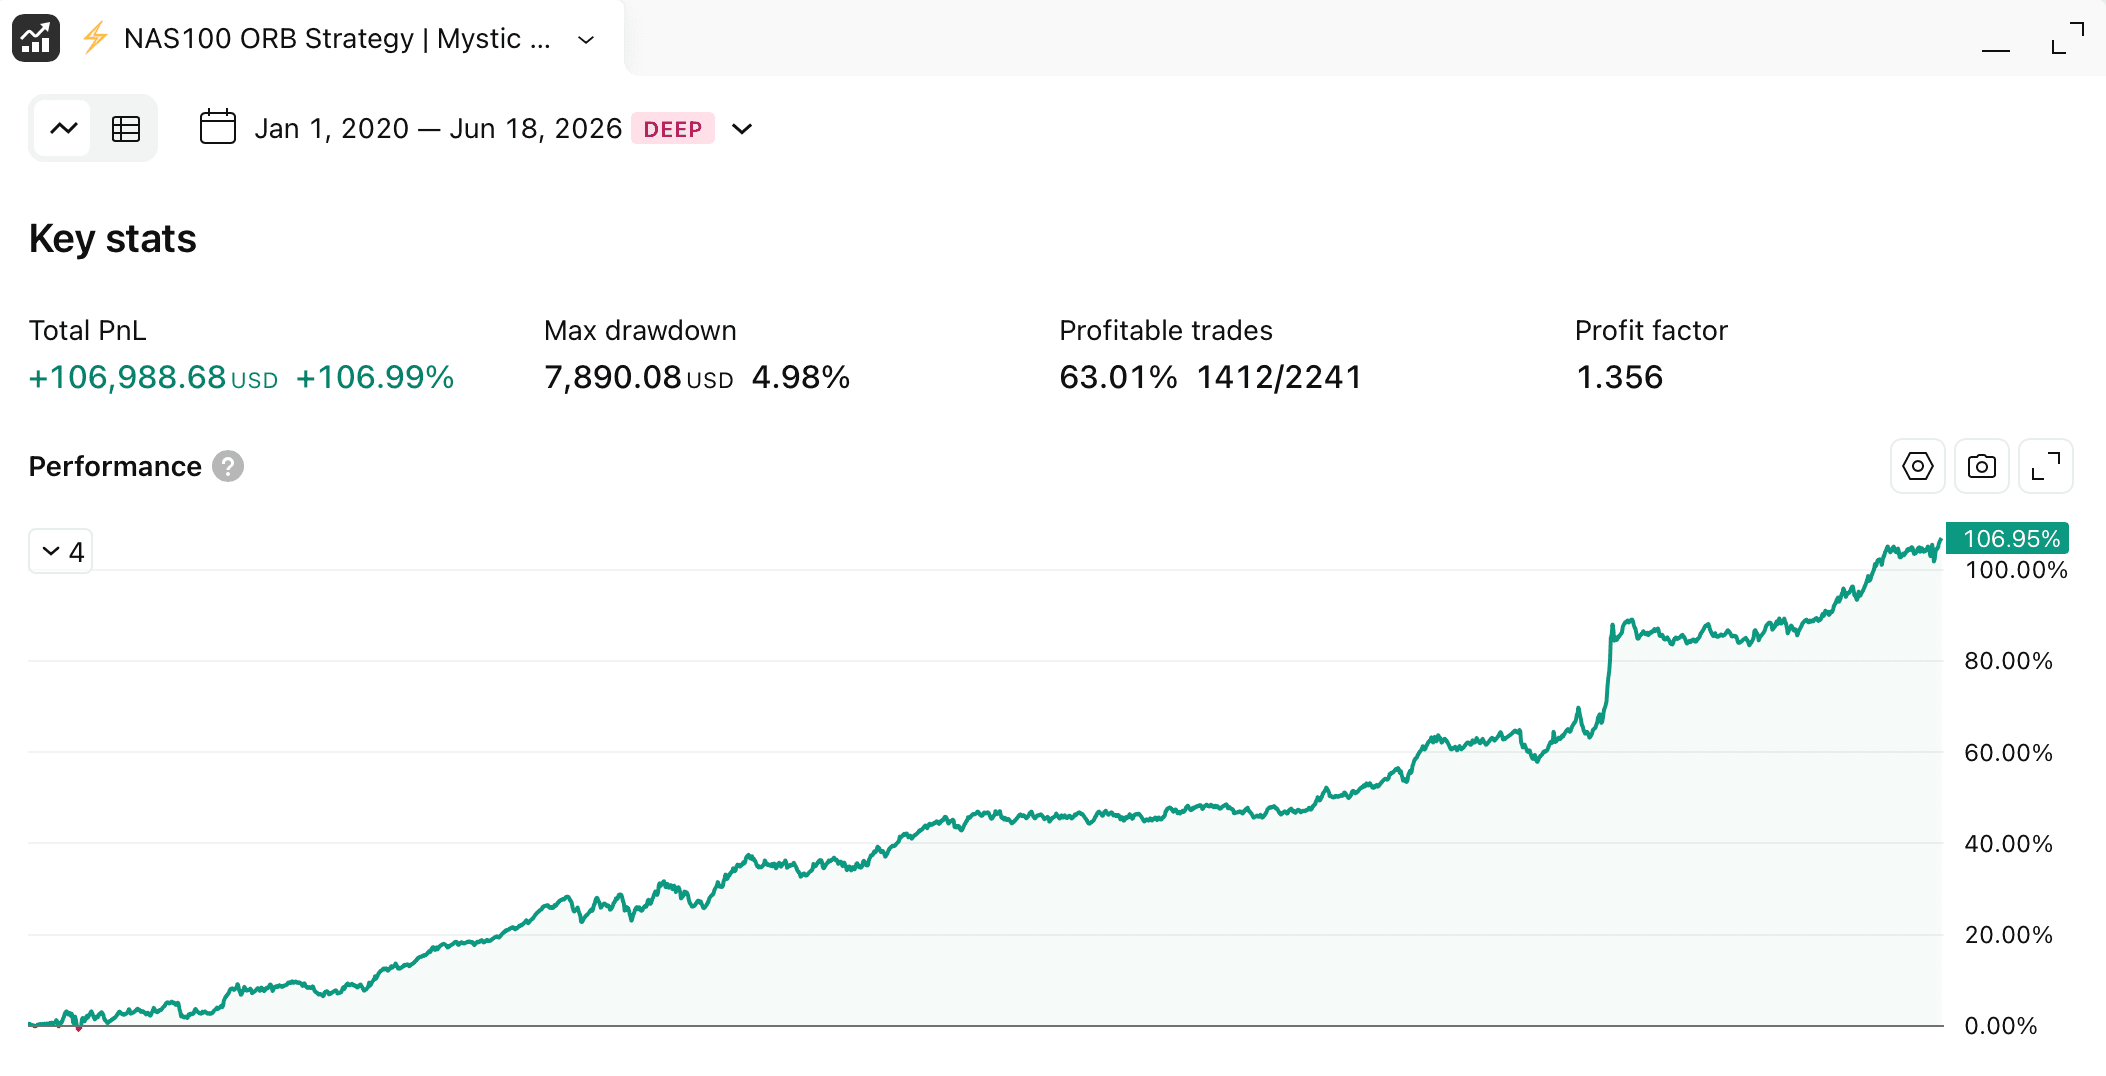Expand the date range chevron dropdown

[742, 129]
